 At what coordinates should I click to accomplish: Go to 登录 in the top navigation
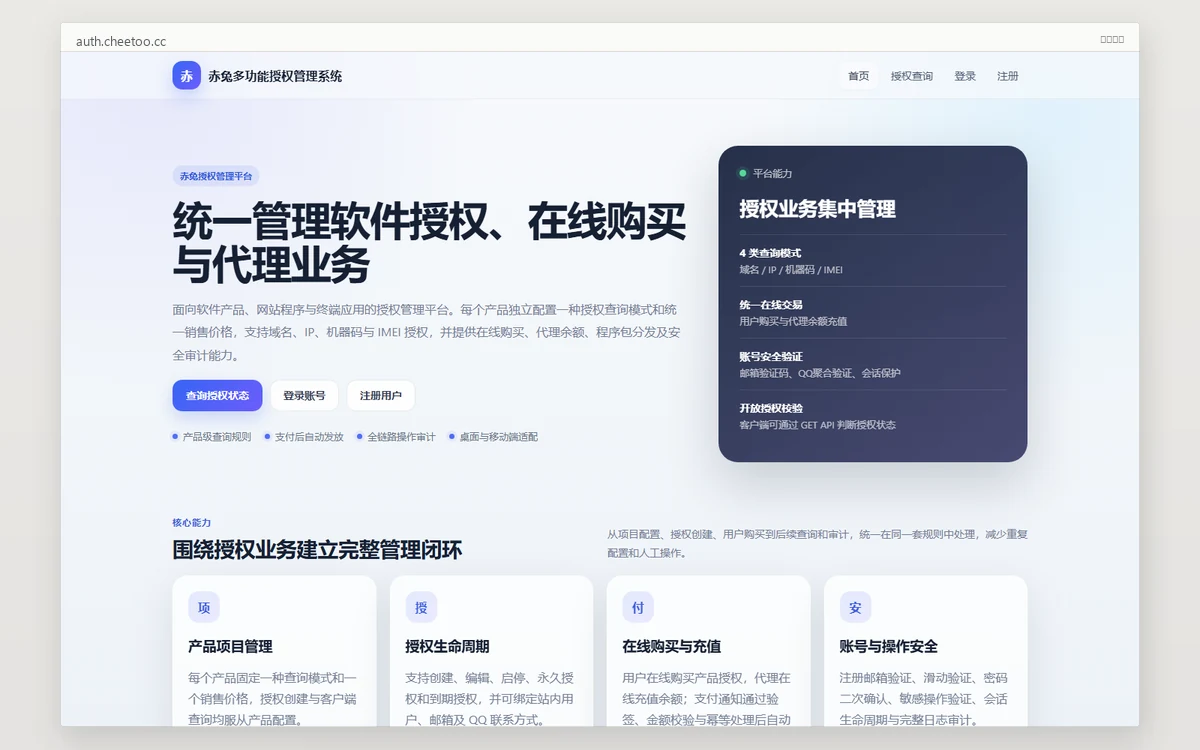(x=965, y=76)
